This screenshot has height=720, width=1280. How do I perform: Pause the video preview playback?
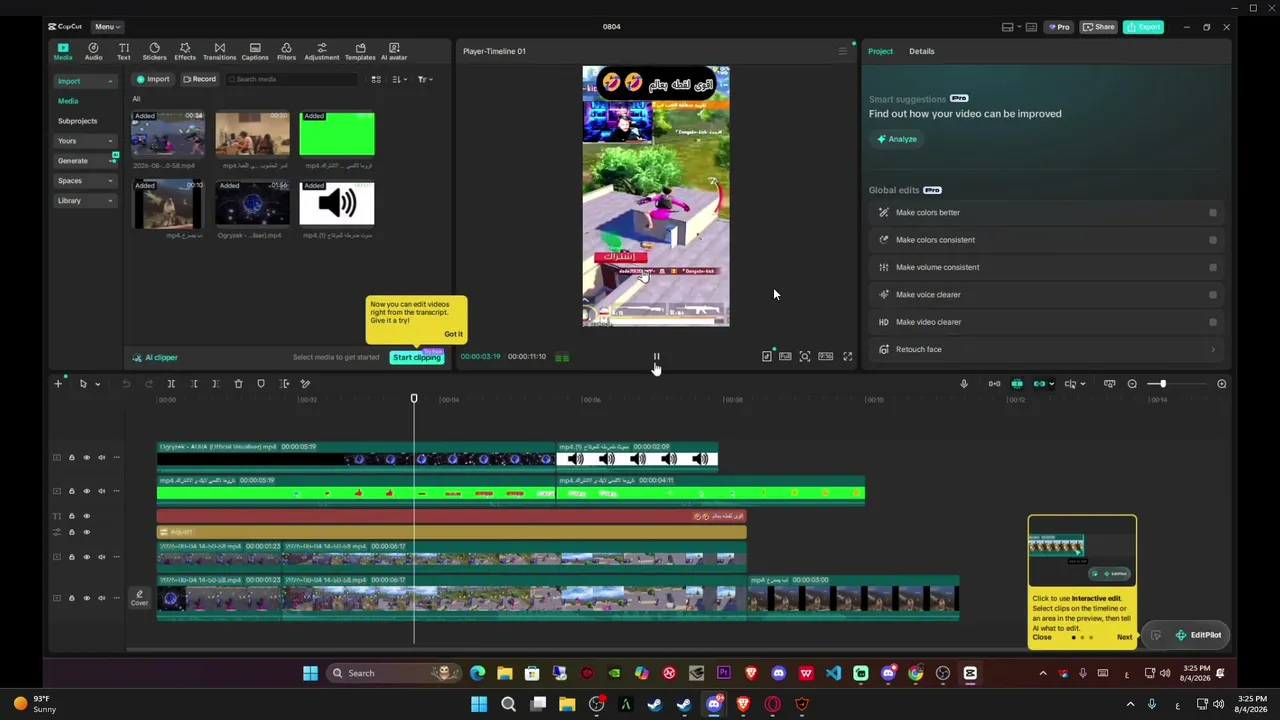[x=657, y=356]
